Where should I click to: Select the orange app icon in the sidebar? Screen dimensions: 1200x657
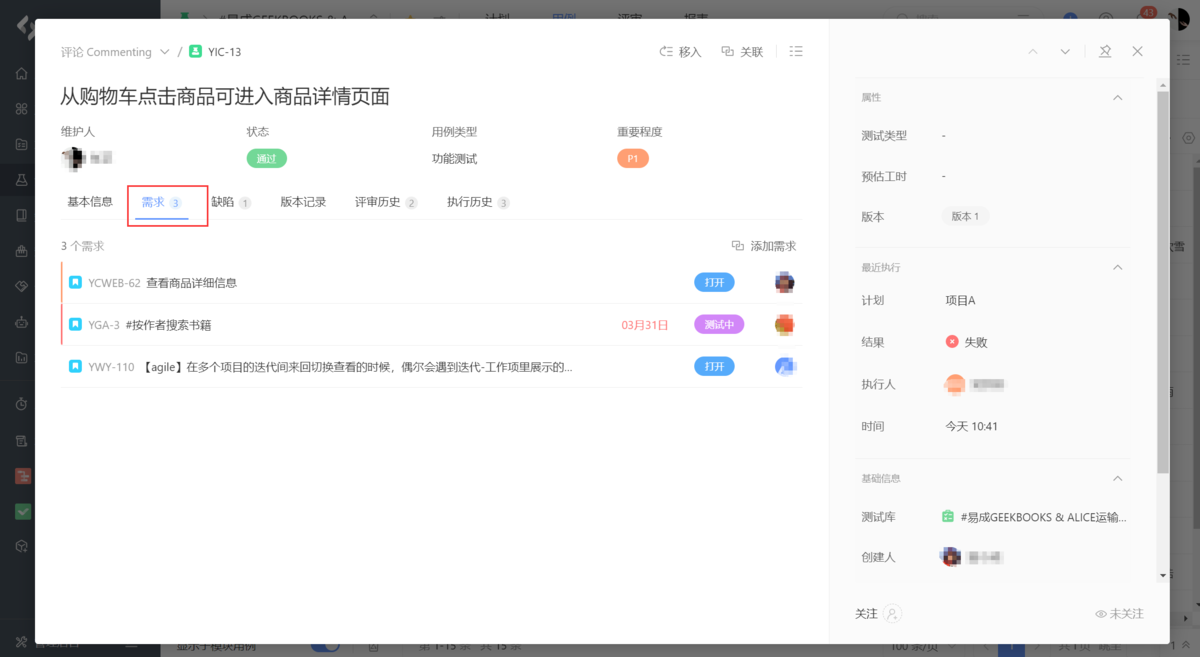tap(22, 476)
